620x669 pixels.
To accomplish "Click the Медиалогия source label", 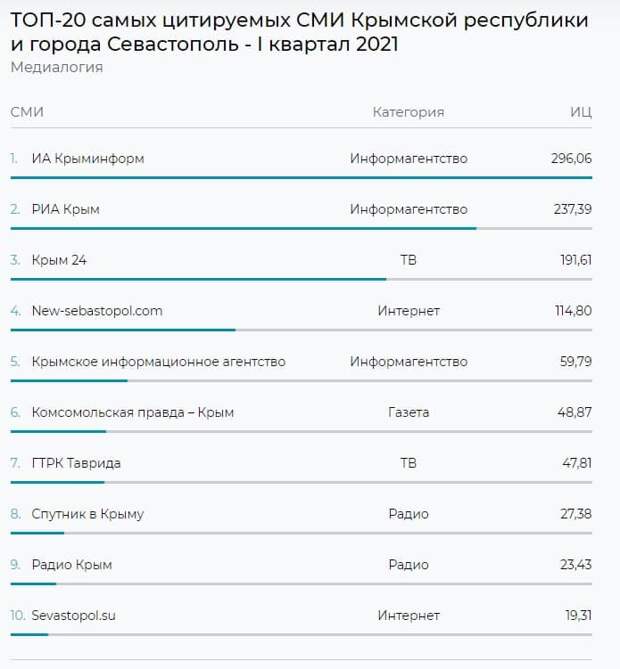I will (x=57, y=67).
